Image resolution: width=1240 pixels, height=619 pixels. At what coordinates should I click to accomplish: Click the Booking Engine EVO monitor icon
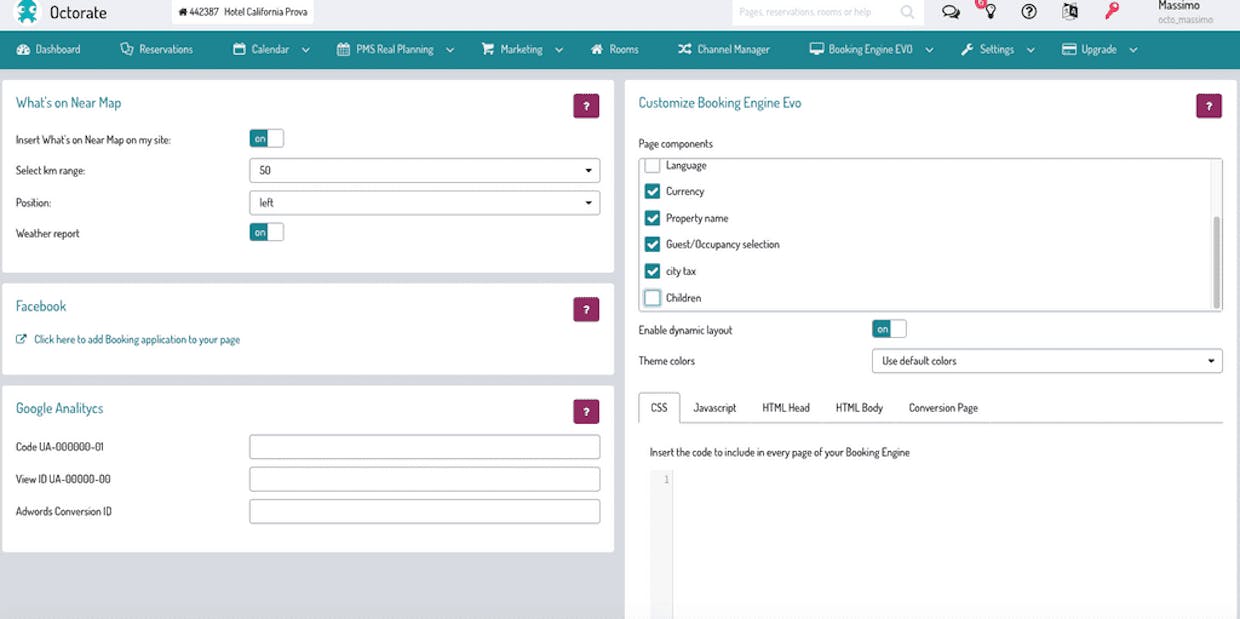(816, 49)
